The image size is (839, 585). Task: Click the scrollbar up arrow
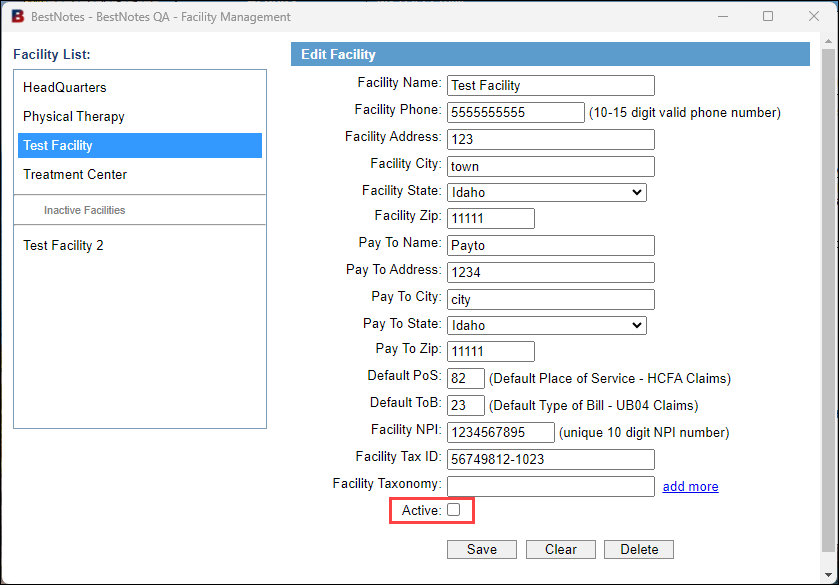point(828,41)
